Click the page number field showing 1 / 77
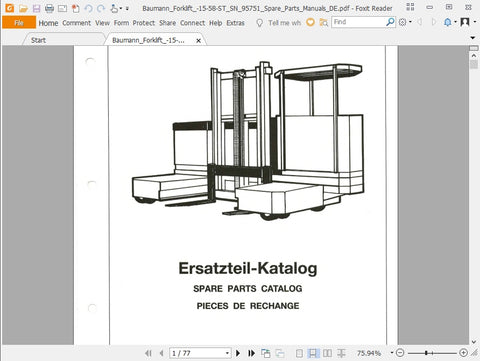Image resolution: width=480 pixels, height=361 pixels. point(197,353)
